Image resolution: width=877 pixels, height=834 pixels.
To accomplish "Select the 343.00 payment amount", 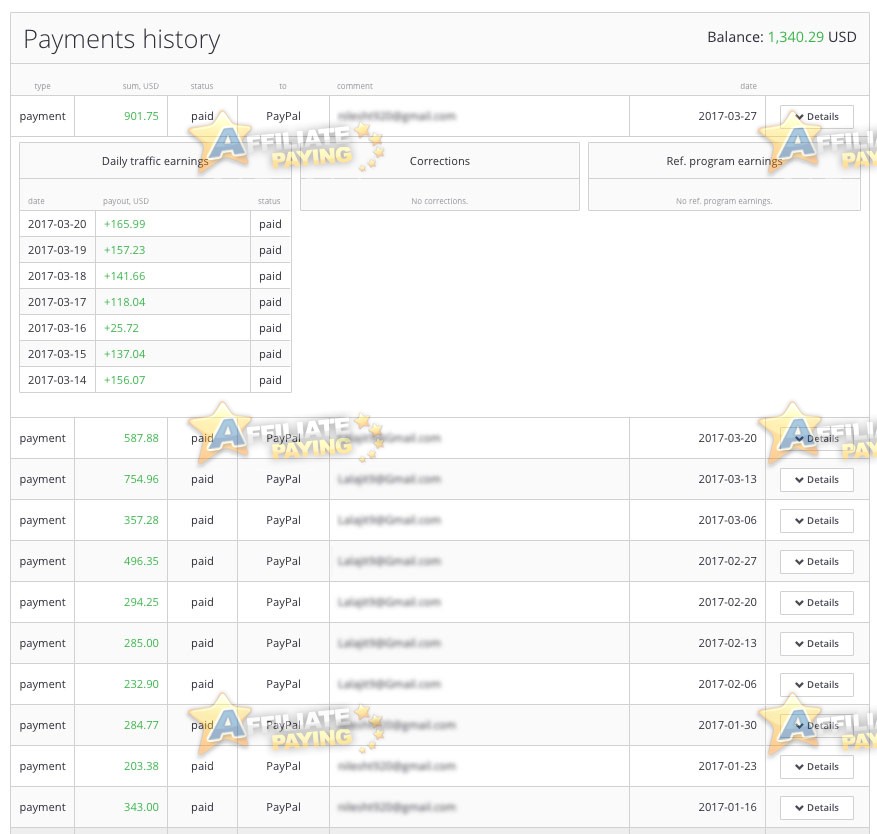I will click(x=141, y=807).
